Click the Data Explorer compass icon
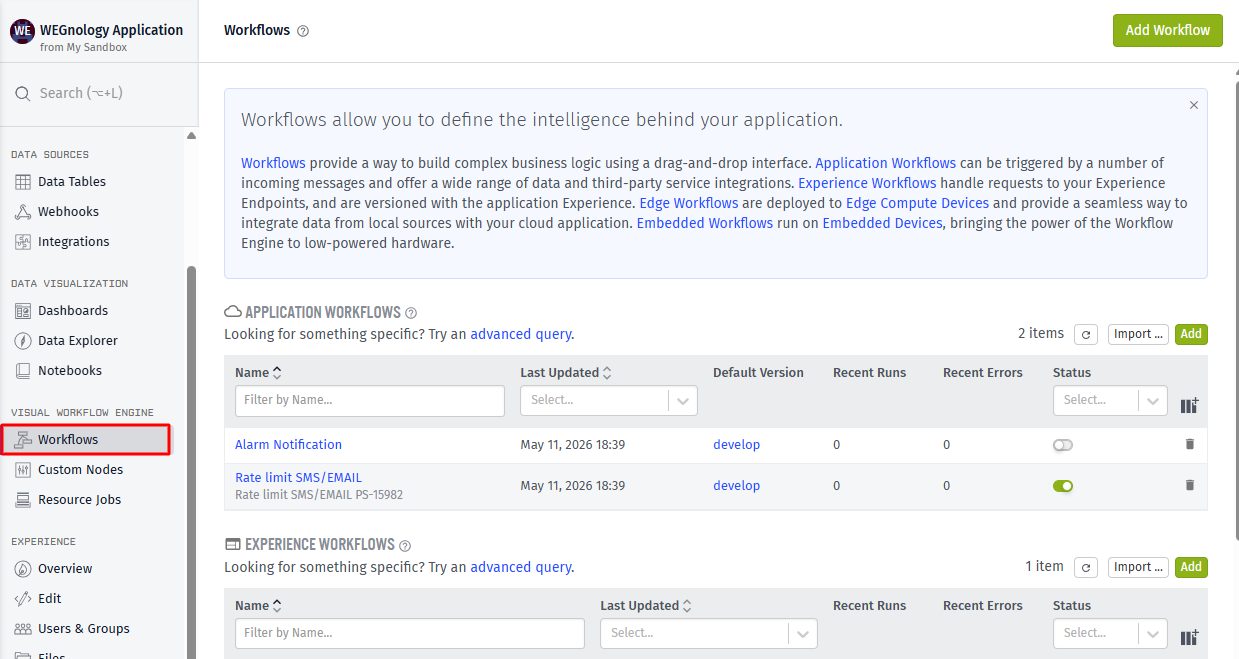Viewport: 1239px width, 659px height. coord(22,341)
